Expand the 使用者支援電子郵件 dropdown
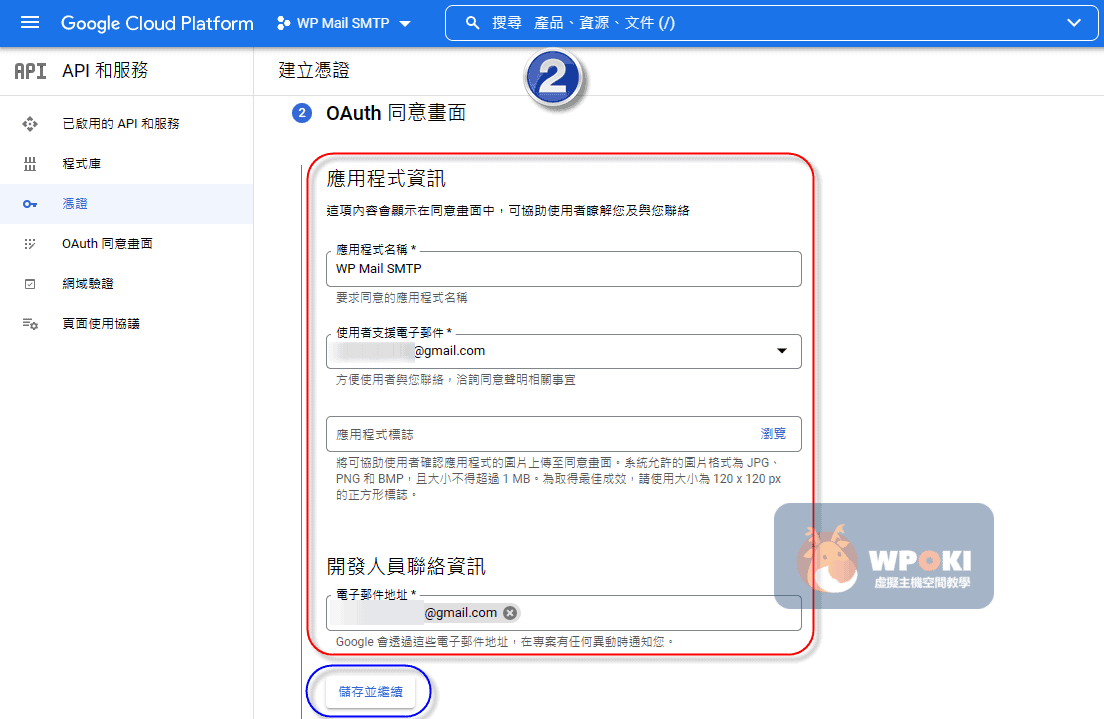The image size is (1104, 719). pyautogui.click(x=781, y=351)
